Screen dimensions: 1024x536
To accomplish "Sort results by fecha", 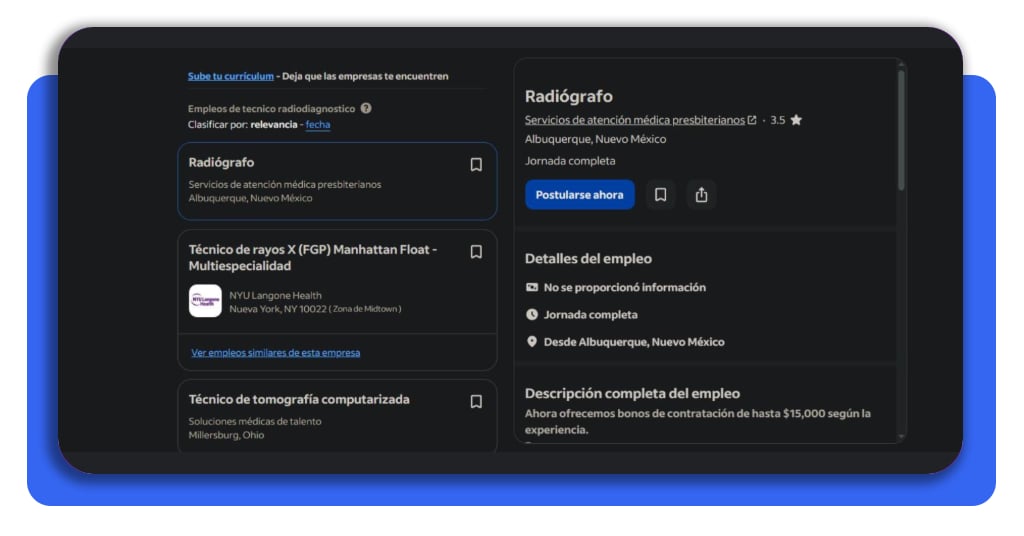I will point(318,124).
